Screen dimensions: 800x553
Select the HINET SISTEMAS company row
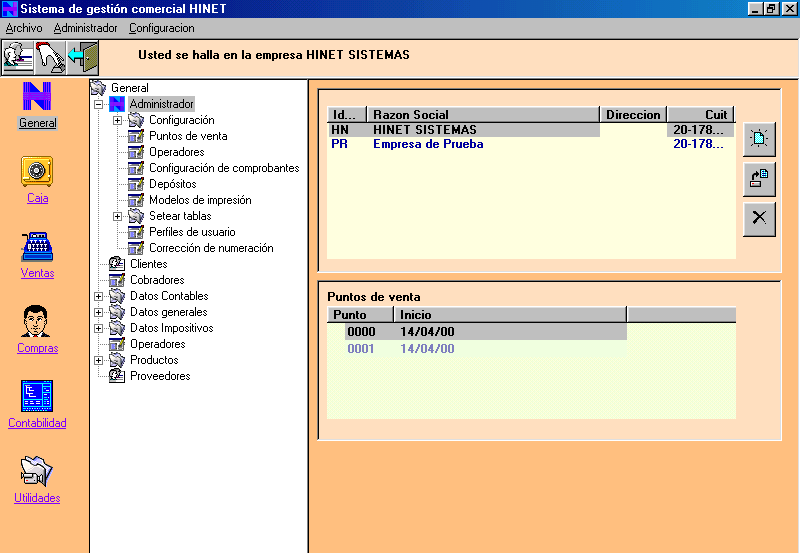pos(531,130)
